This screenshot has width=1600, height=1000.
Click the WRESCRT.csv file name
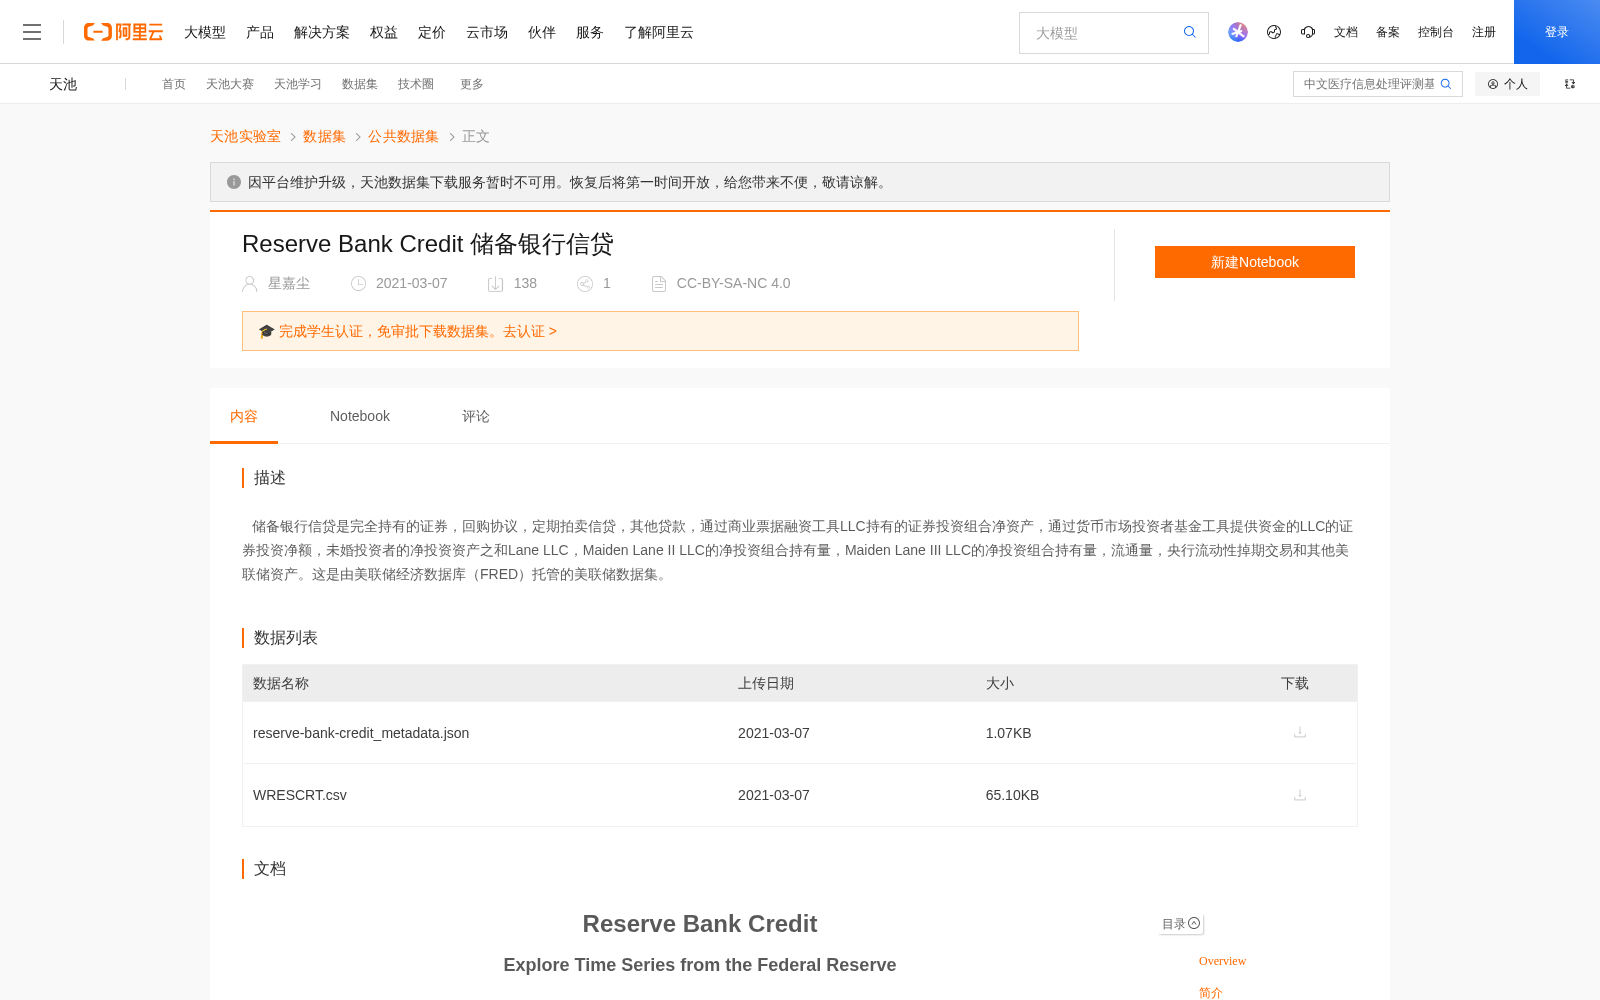tap(300, 795)
